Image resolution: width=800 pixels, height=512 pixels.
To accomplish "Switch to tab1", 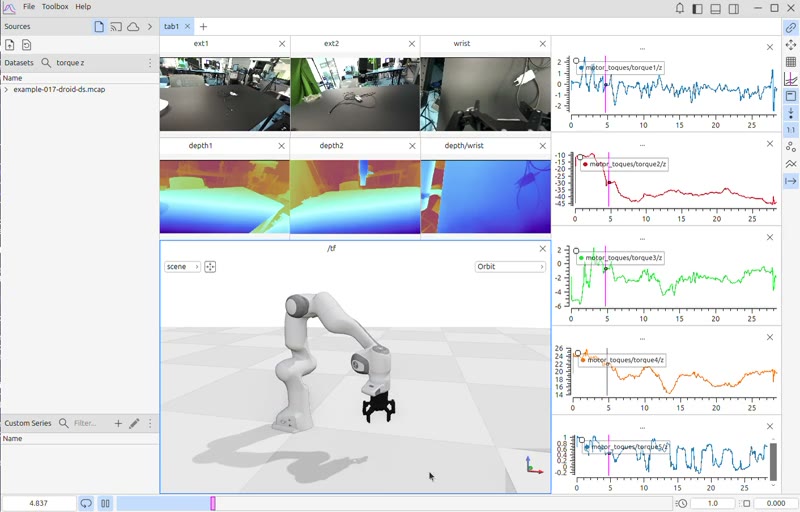I will tap(171, 27).
